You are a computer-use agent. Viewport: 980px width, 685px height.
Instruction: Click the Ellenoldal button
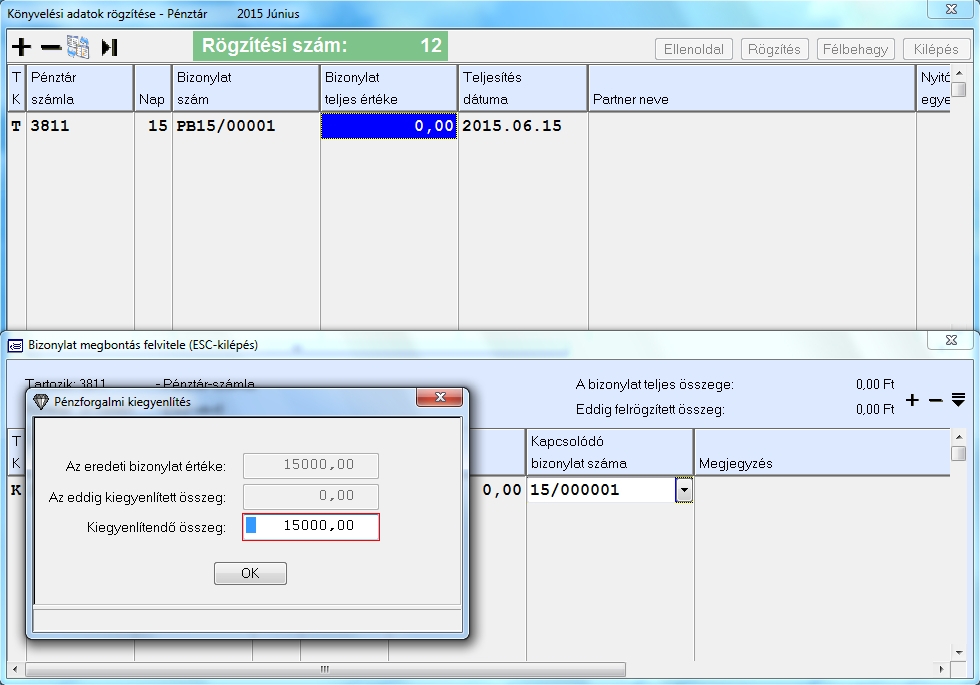coord(694,49)
